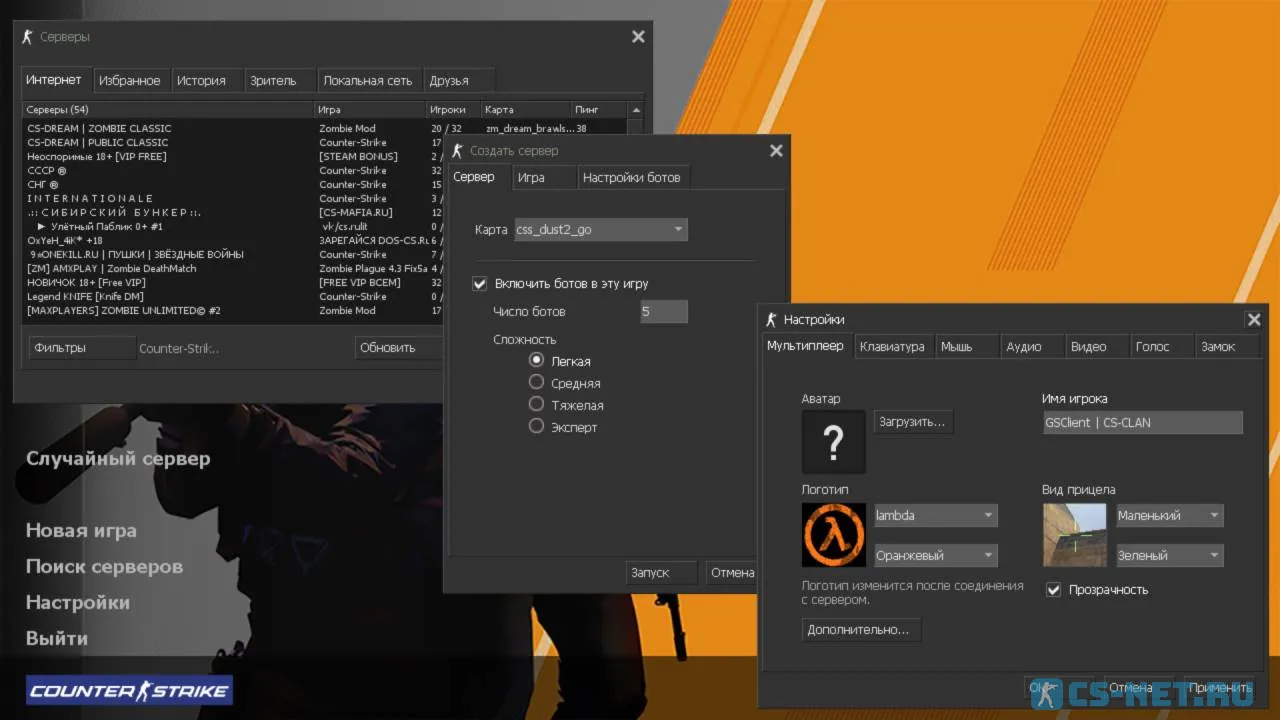Select CS-DREAM | ZOMBIE CLASSIC server row

click(325, 128)
